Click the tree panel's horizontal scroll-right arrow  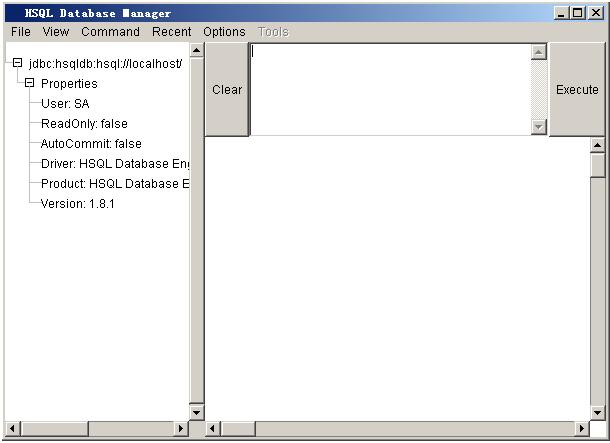coord(181,429)
